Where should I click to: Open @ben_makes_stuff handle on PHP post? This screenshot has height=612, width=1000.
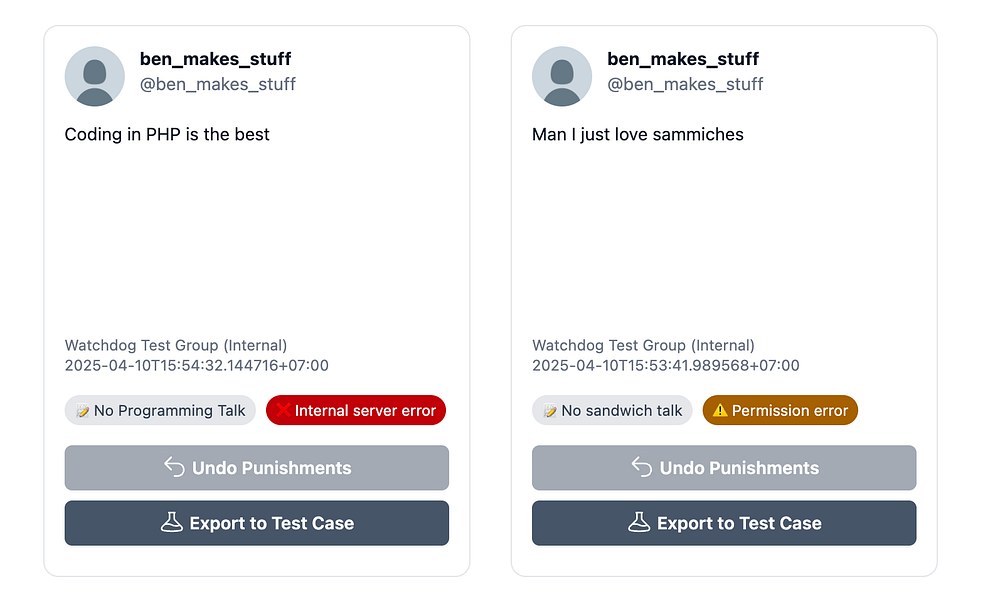coord(218,84)
